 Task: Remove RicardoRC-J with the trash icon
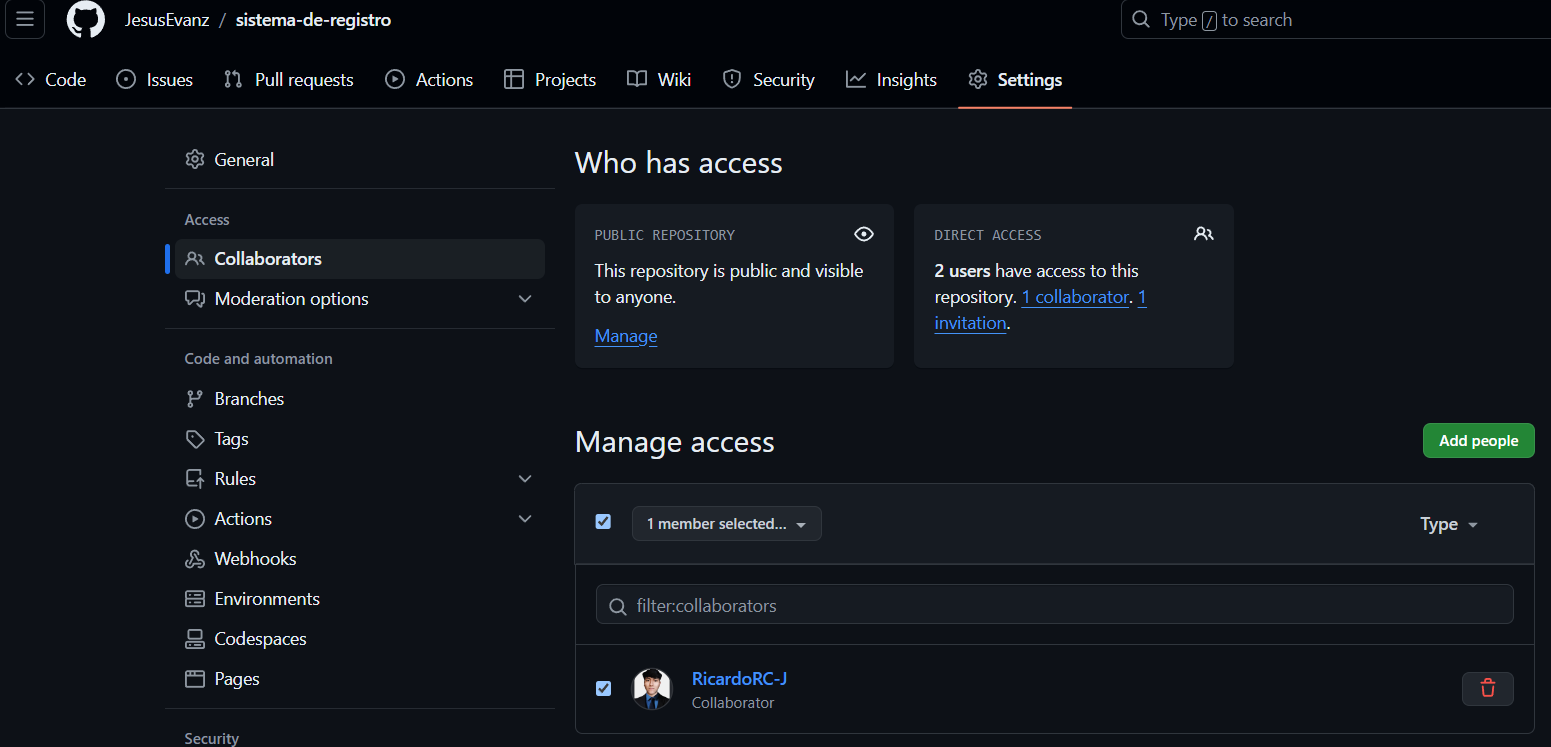click(x=1488, y=688)
